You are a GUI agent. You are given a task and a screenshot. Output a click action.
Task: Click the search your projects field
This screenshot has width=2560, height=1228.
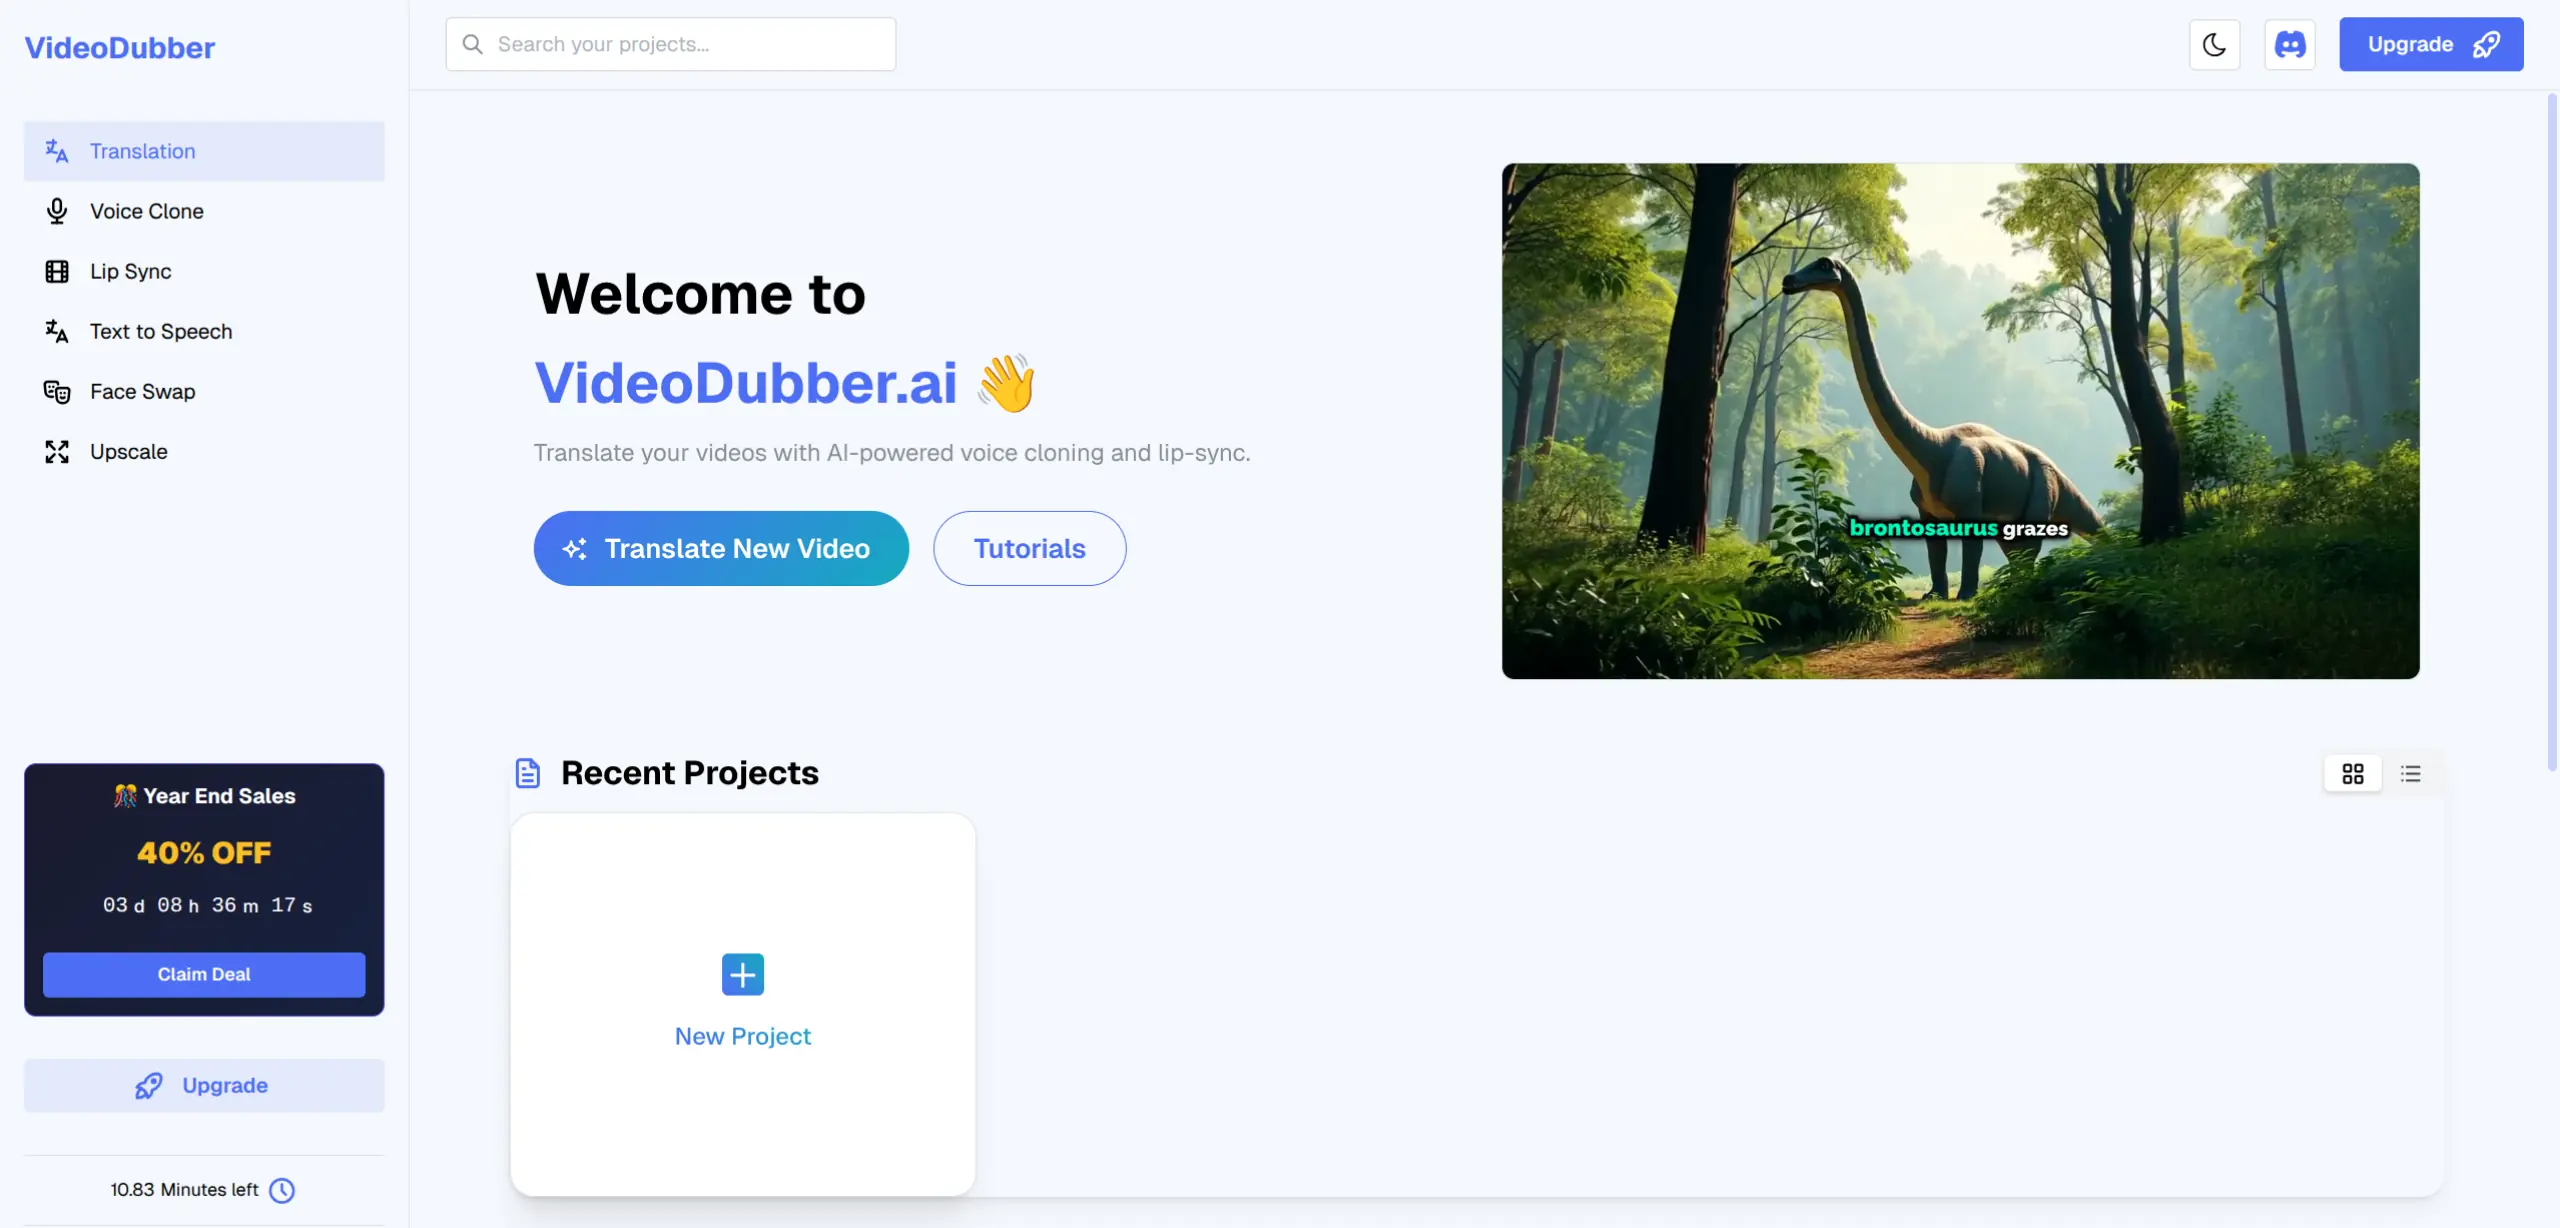pos(670,44)
